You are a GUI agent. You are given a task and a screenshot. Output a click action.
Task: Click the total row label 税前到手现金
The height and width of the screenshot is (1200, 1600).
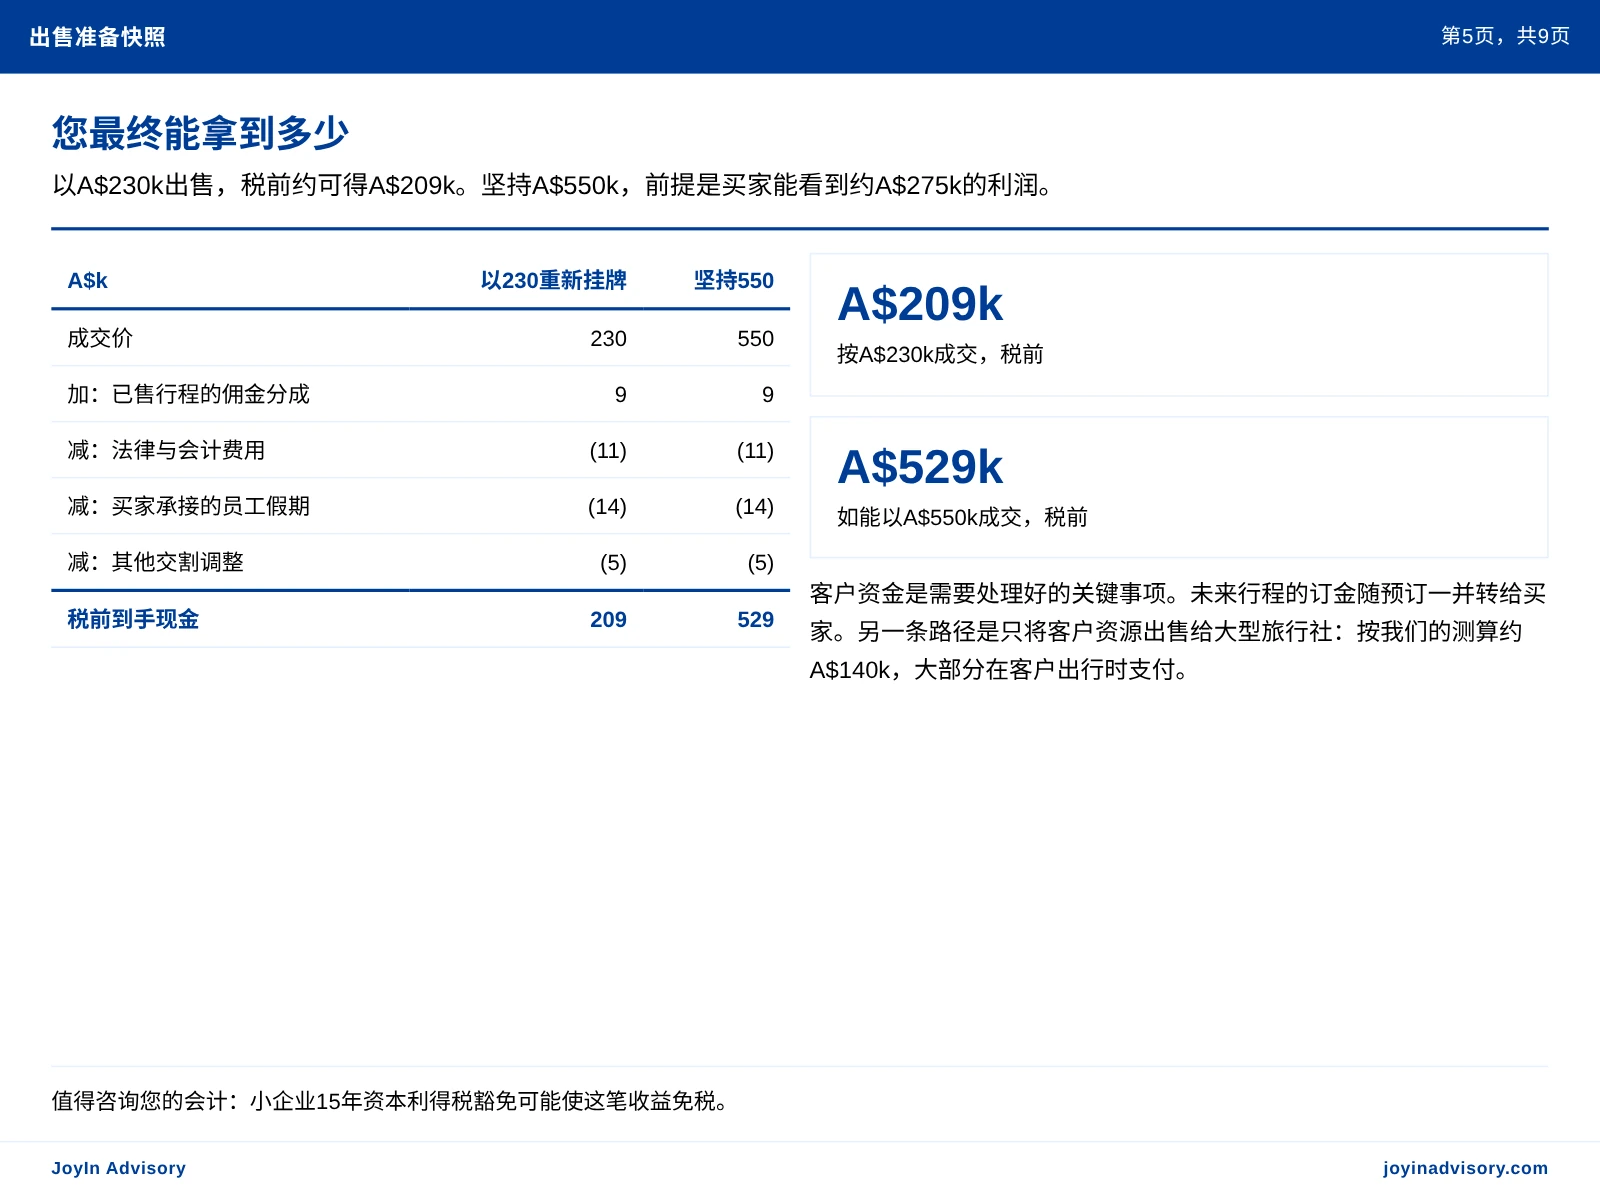tap(133, 619)
